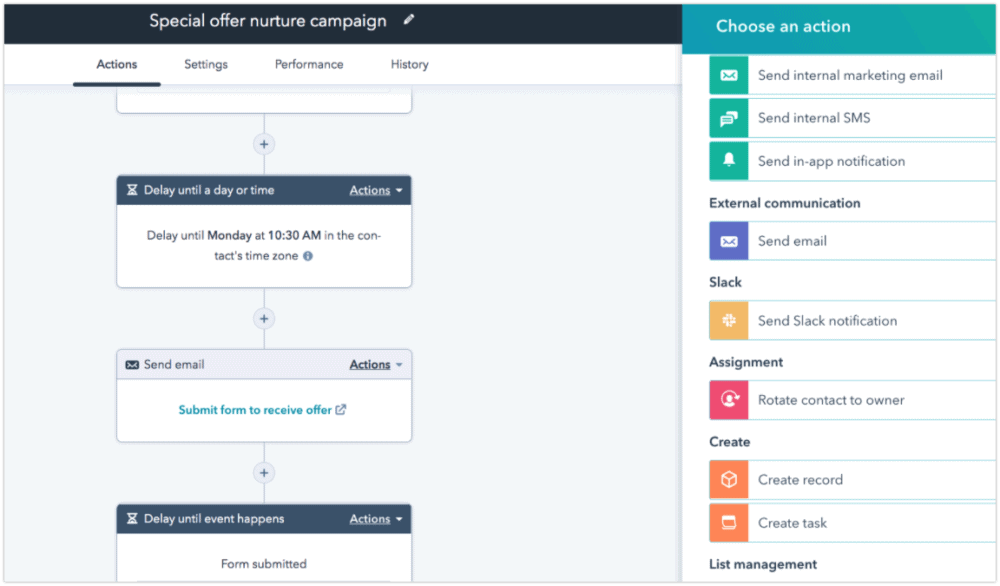Click the Rotate contact to owner icon
The width and height of the screenshot is (1000, 586).
coord(729,399)
